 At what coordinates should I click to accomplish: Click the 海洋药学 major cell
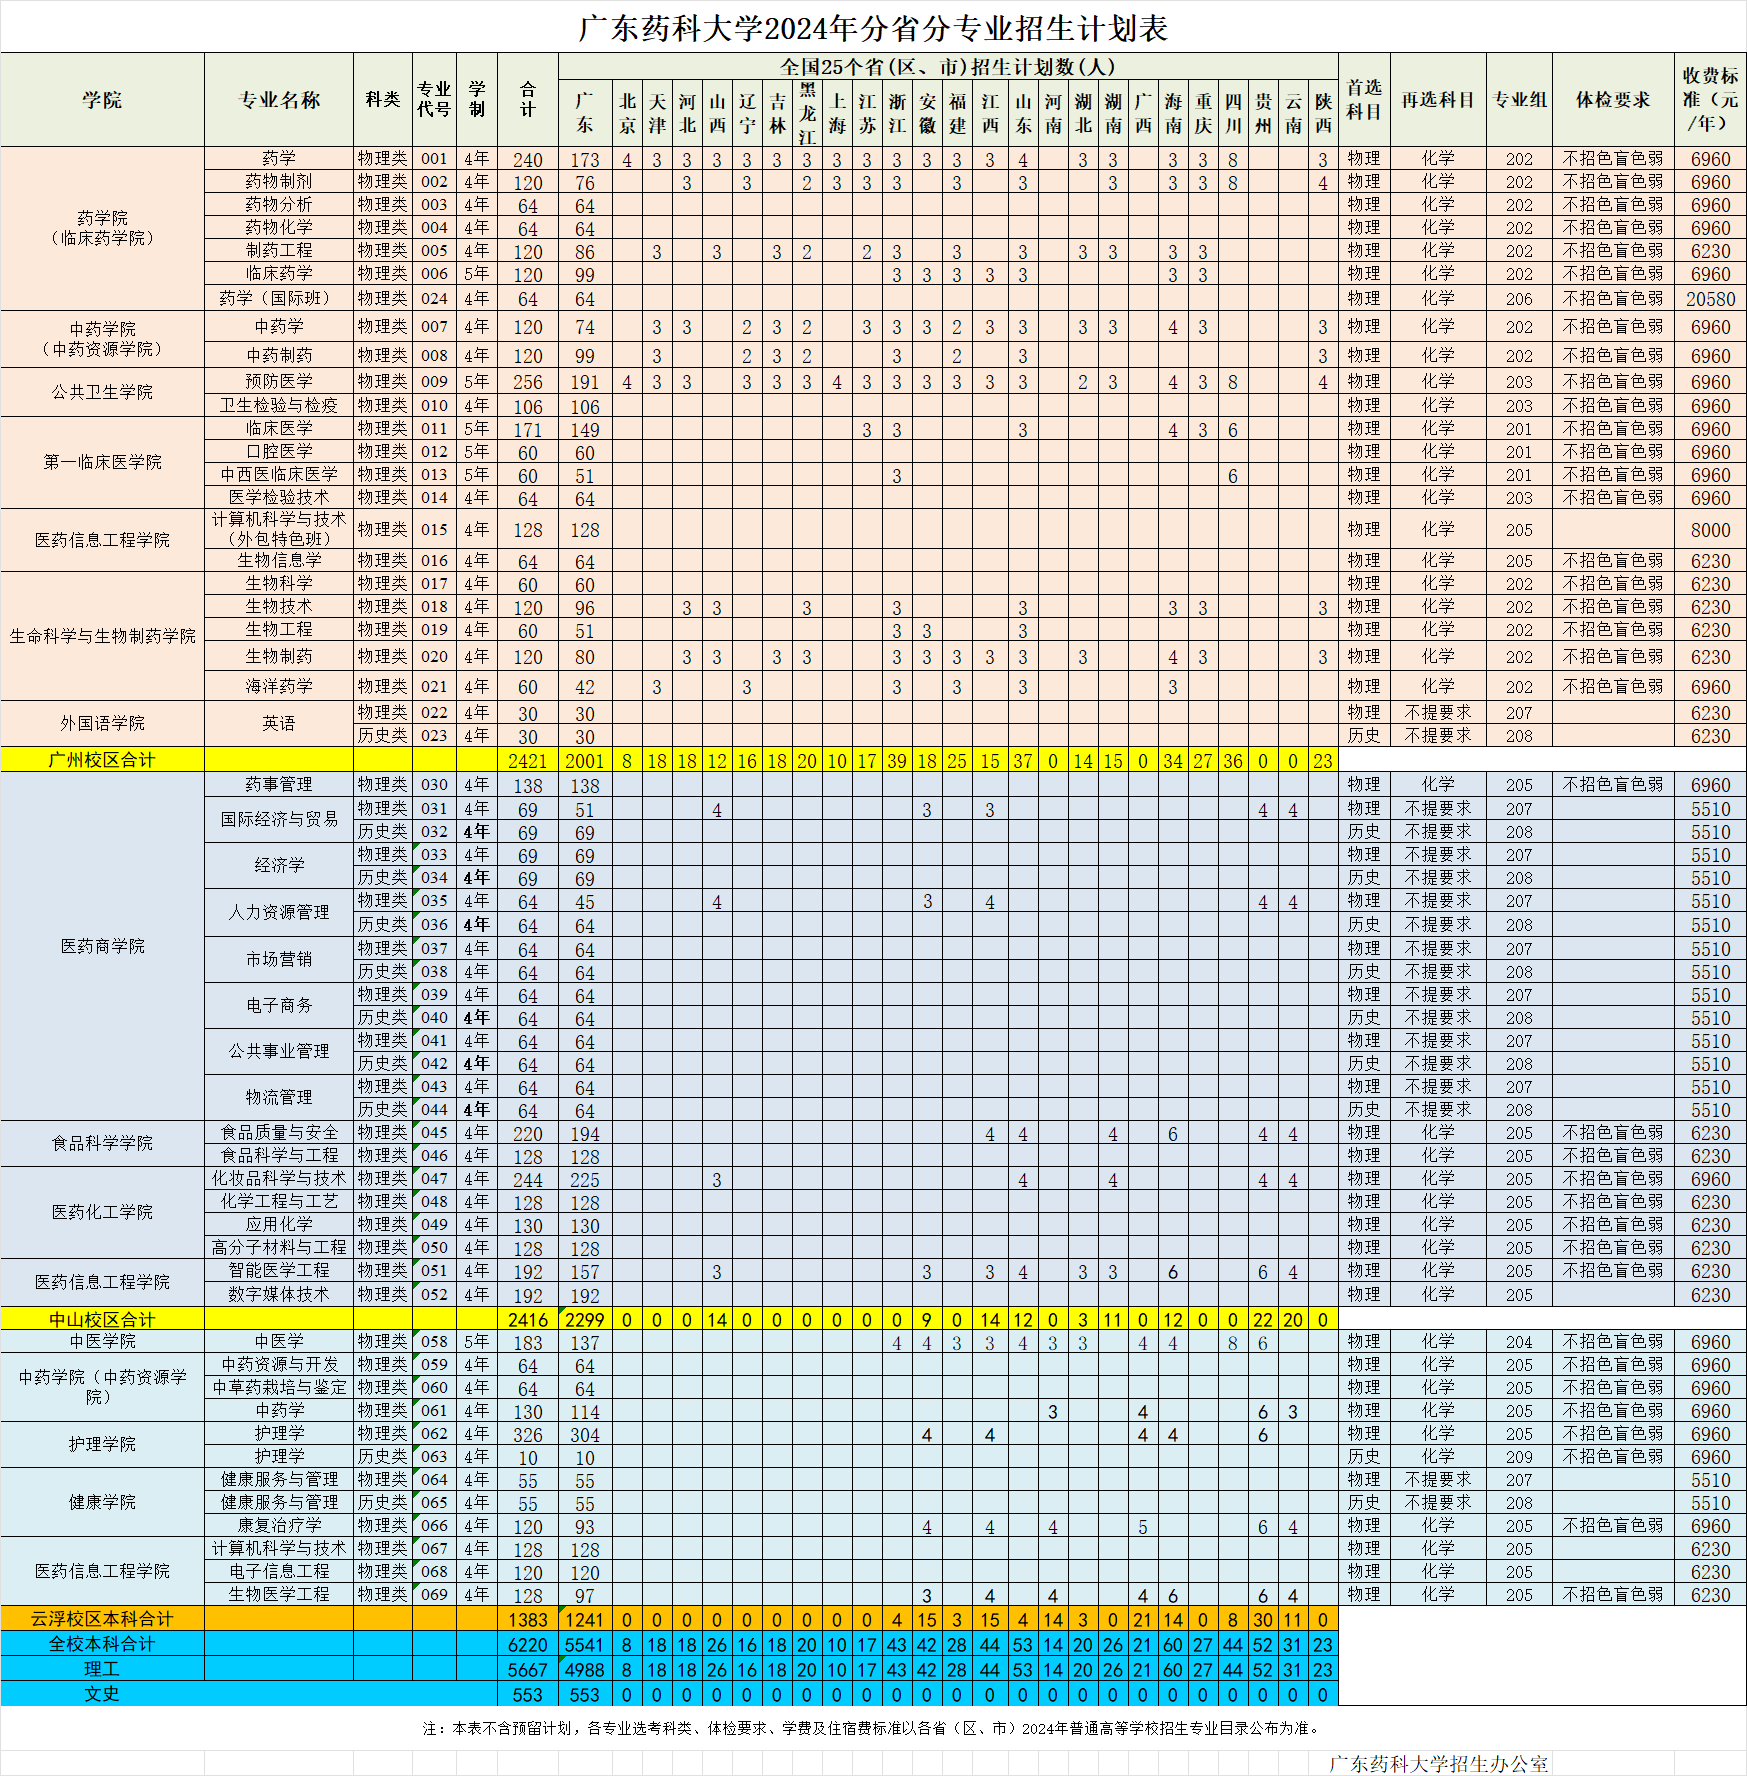[x=279, y=686]
